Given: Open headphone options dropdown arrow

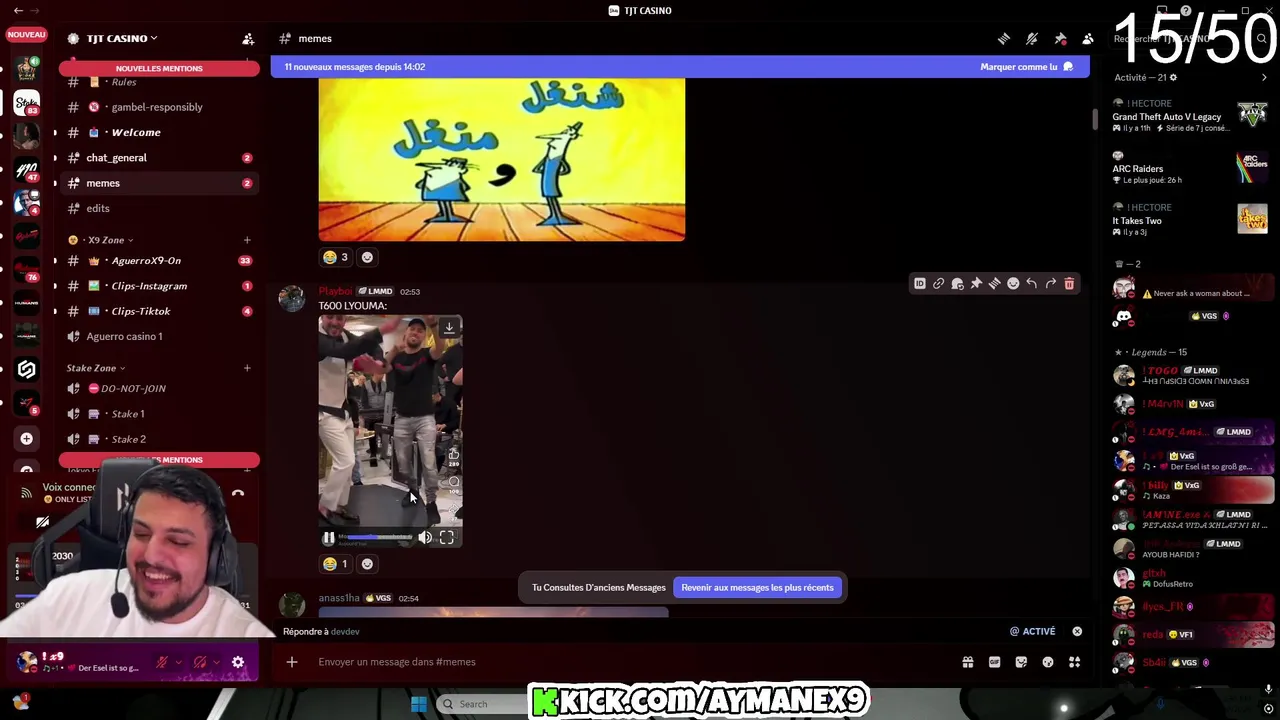Looking at the screenshot, I should pos(217,662).
